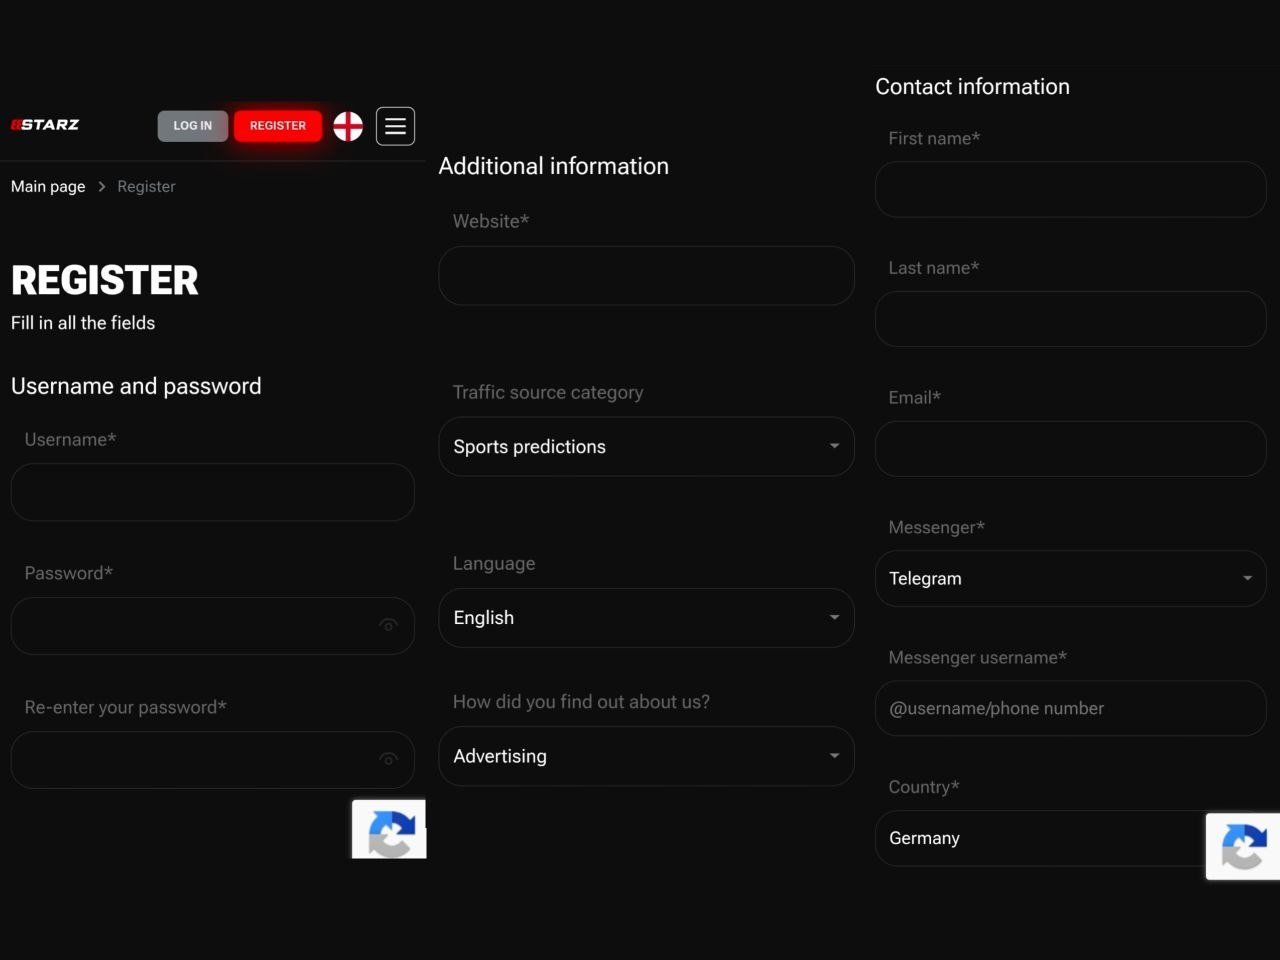This screenshot has width=1280, height=960.
Task: Go to Main page breadcrumb link
Action: 48,187
